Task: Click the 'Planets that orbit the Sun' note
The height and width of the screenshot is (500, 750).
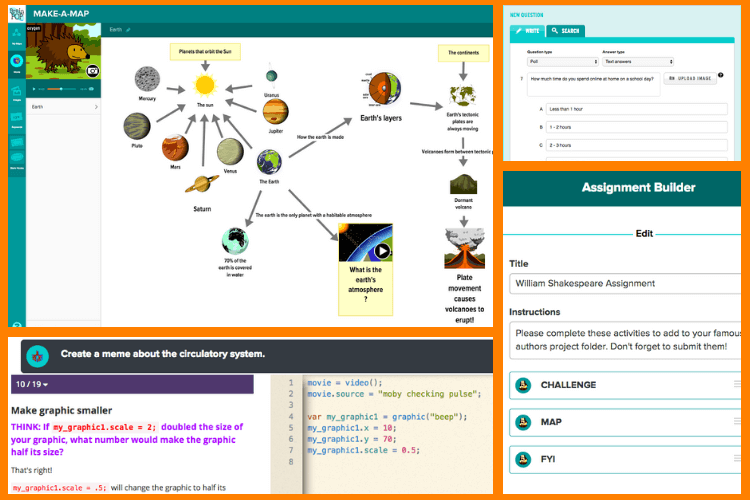Action: [205, 52]
